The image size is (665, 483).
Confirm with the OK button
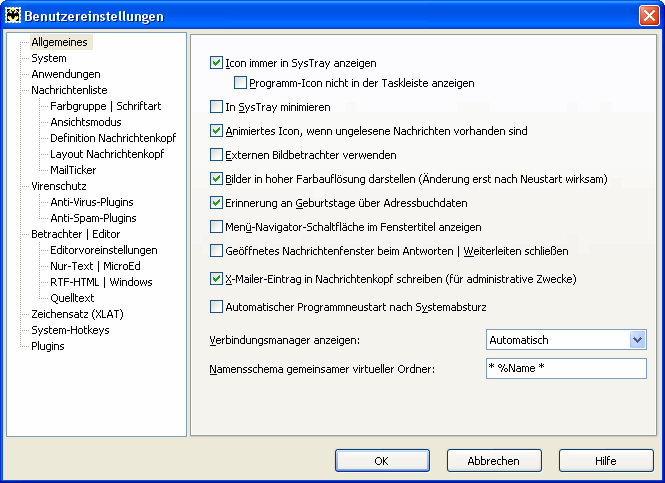382,461
